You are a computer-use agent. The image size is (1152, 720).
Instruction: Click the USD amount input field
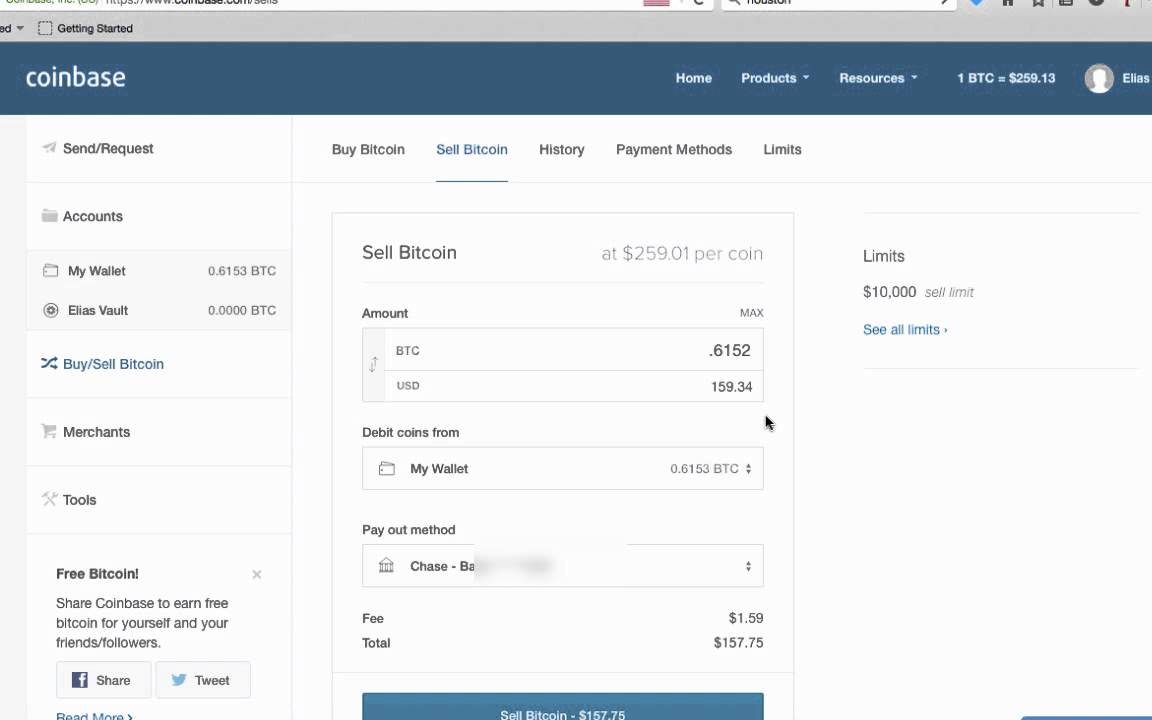(574, 386)
